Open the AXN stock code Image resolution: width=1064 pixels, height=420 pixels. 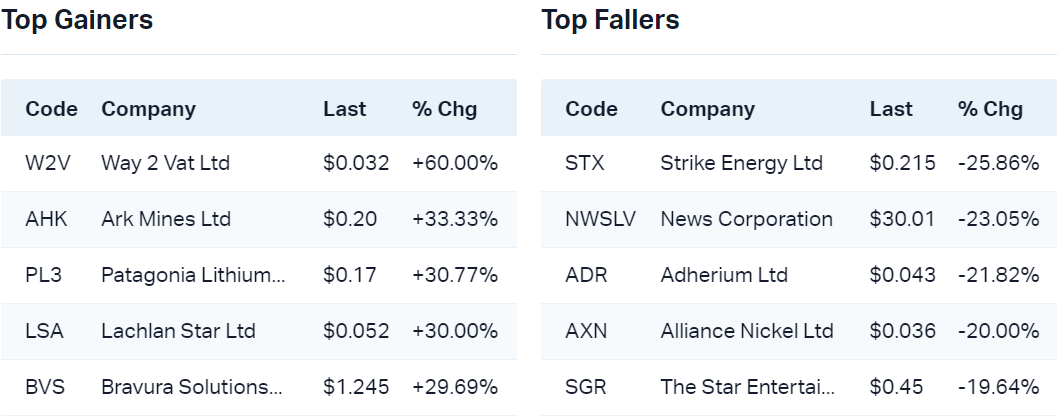coord(586,330)
